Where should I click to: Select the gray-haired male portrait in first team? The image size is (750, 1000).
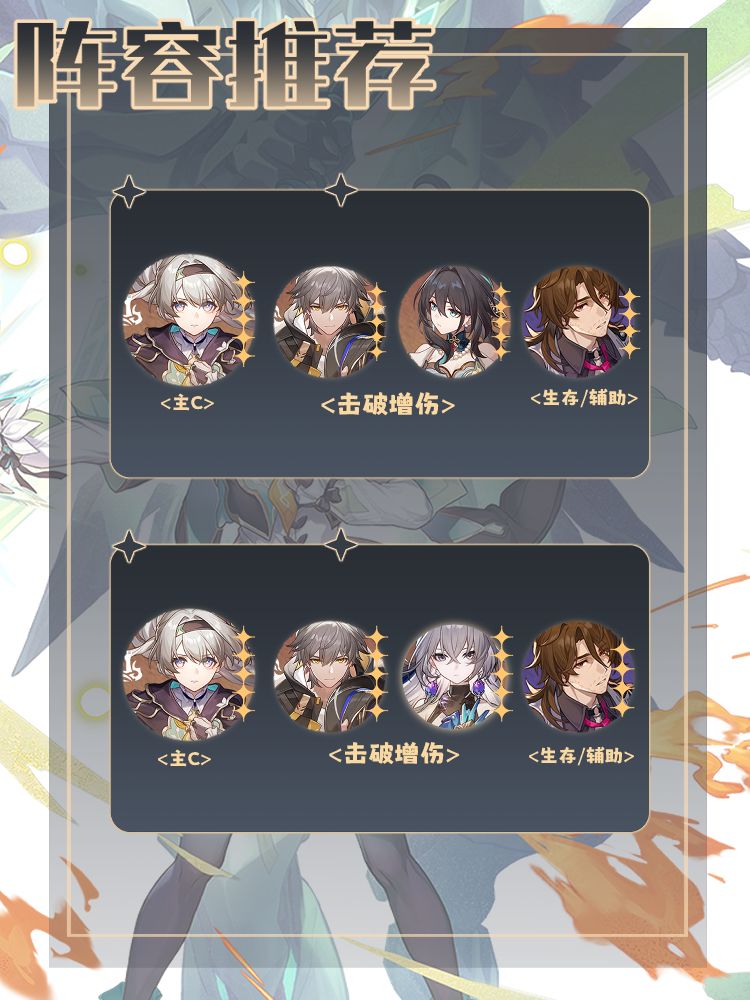point(329,322)
